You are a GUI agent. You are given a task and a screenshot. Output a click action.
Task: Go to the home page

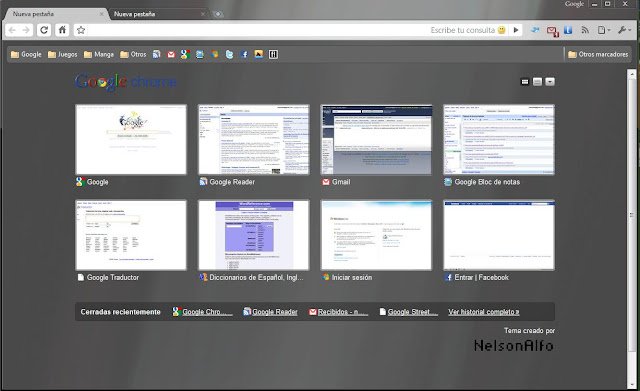point(62,30)
